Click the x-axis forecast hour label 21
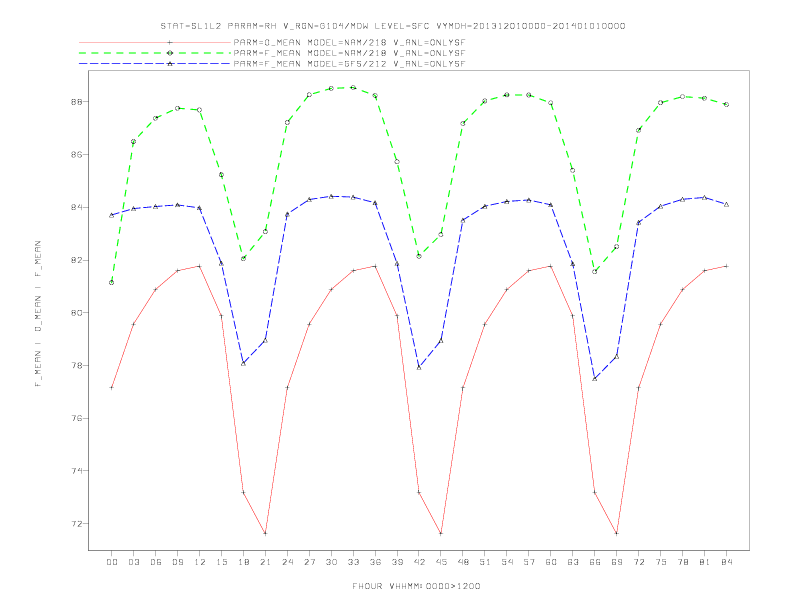 pyautogui.click(x=265, y=562)
